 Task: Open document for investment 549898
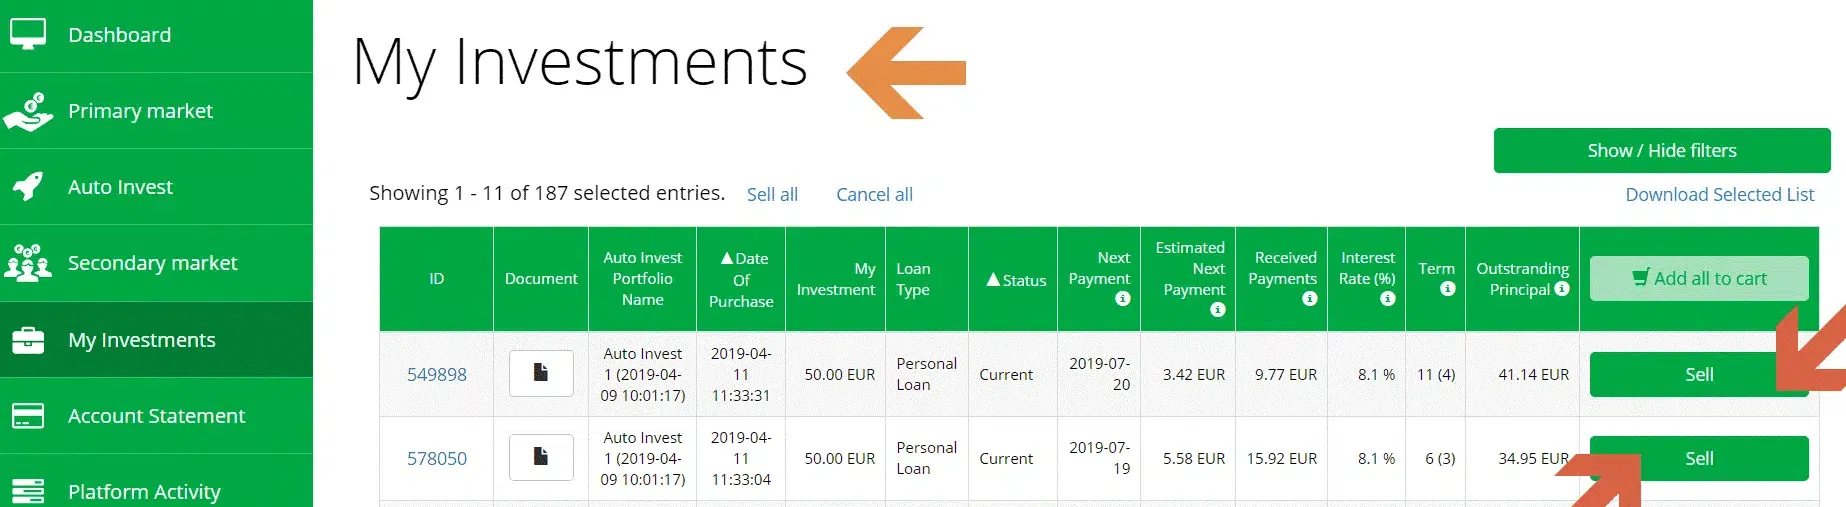coord(541,374)
